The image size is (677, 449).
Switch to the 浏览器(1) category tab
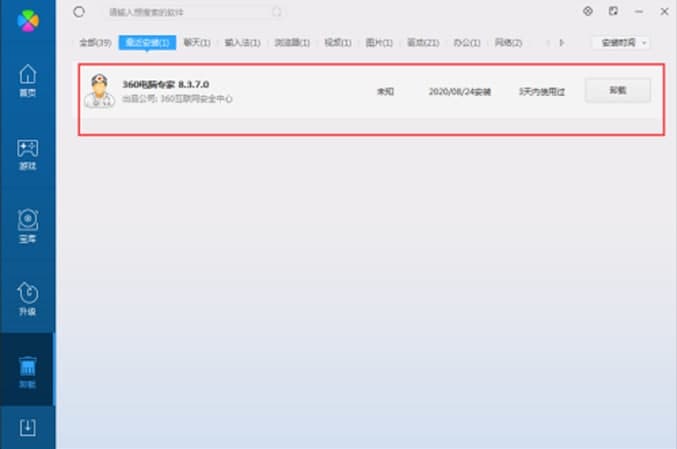coord(292,42)
